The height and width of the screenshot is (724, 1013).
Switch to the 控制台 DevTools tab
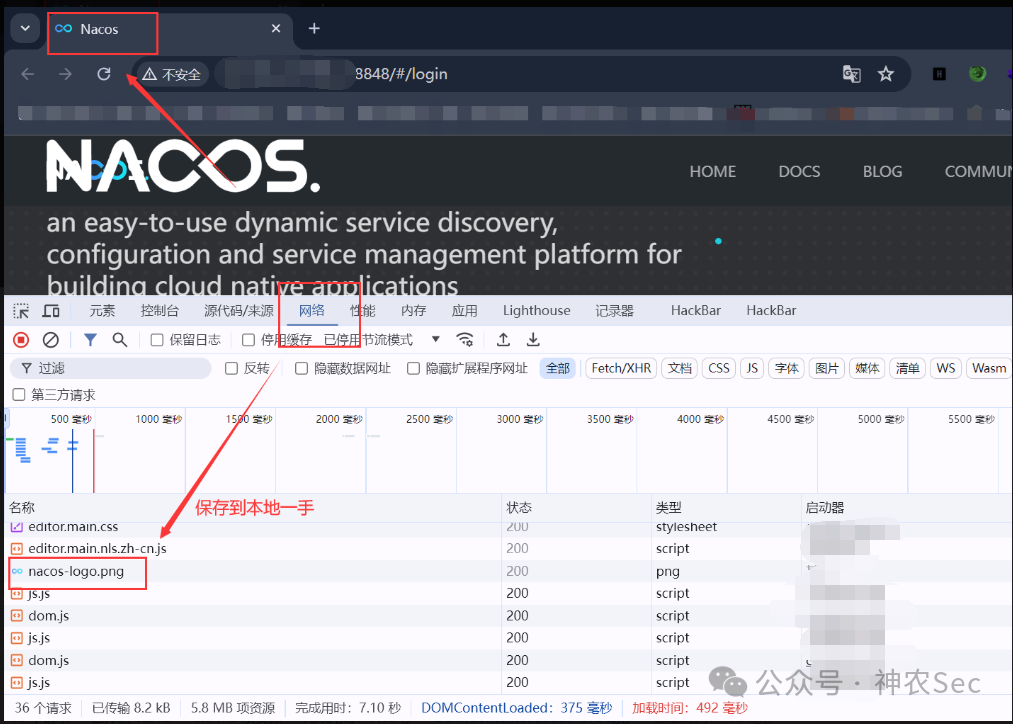click(x=160, y=311)
